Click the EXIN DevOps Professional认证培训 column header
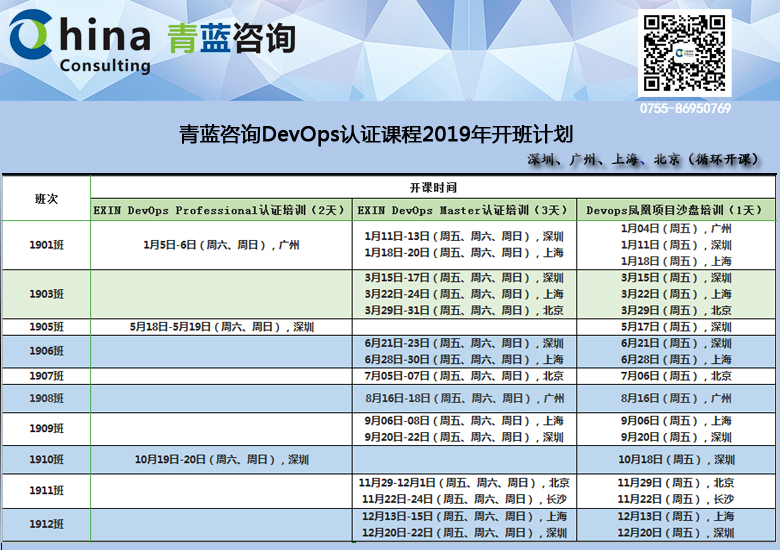This screenshot has width=780, height=550. tap(221, 210)
